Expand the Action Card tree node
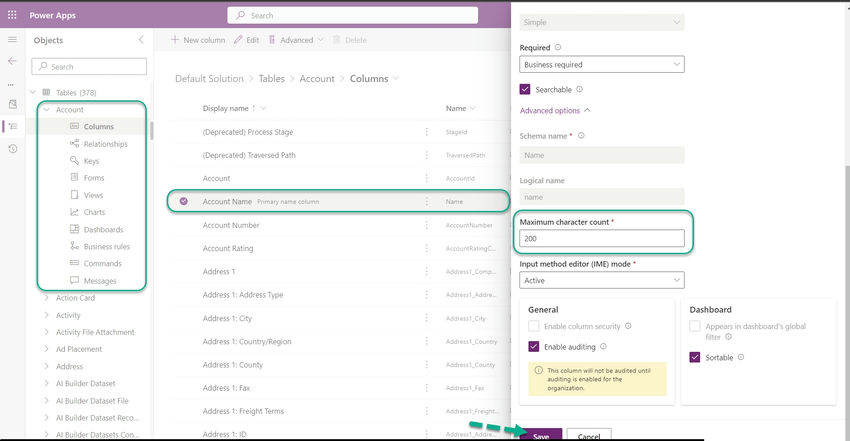The width and height of the screenshot is (850, 441). (x=47, y=297)
